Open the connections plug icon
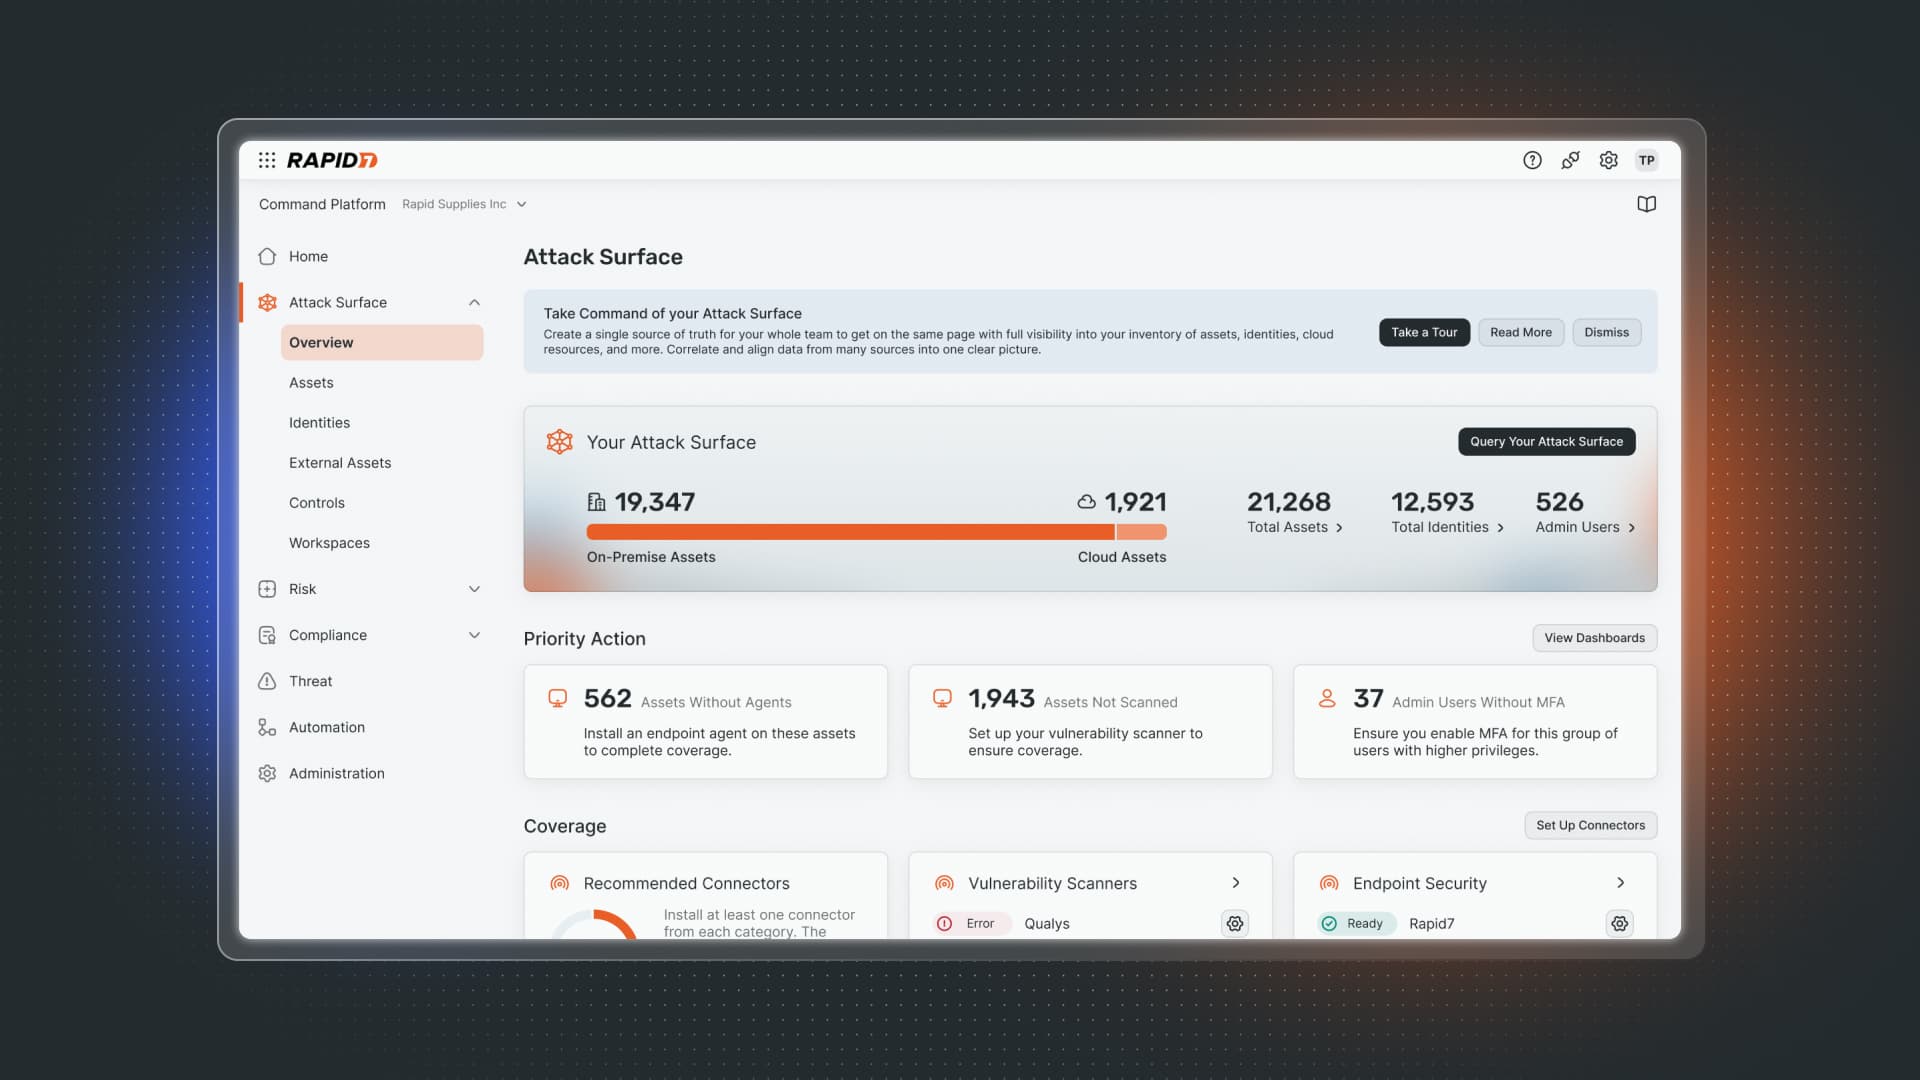The width and height of the screenshot is (1920, 1080). click(1570, 160)
